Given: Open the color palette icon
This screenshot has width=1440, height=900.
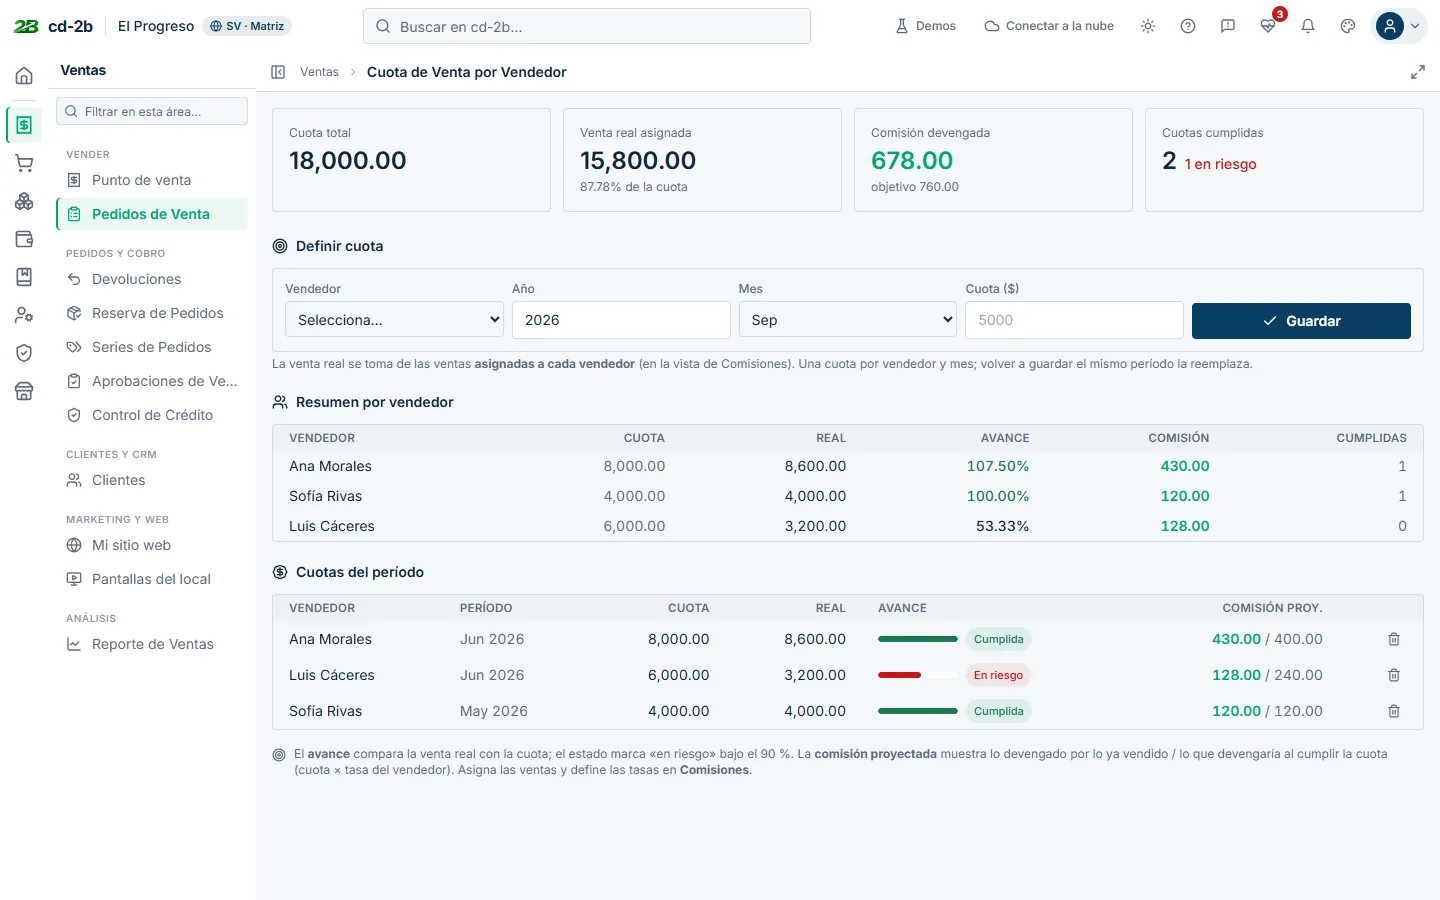Looking at the screenshot, I should point(1348,26).
